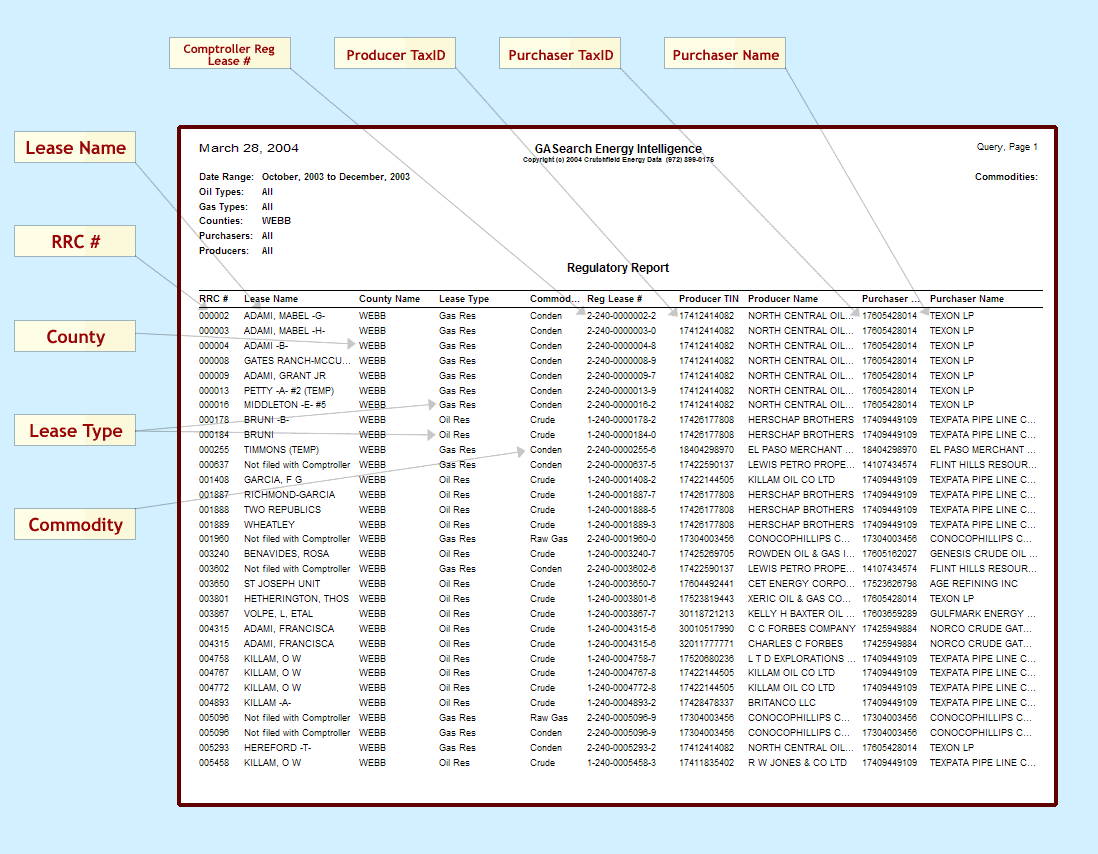Click the Reg Lease # column header

614,299
